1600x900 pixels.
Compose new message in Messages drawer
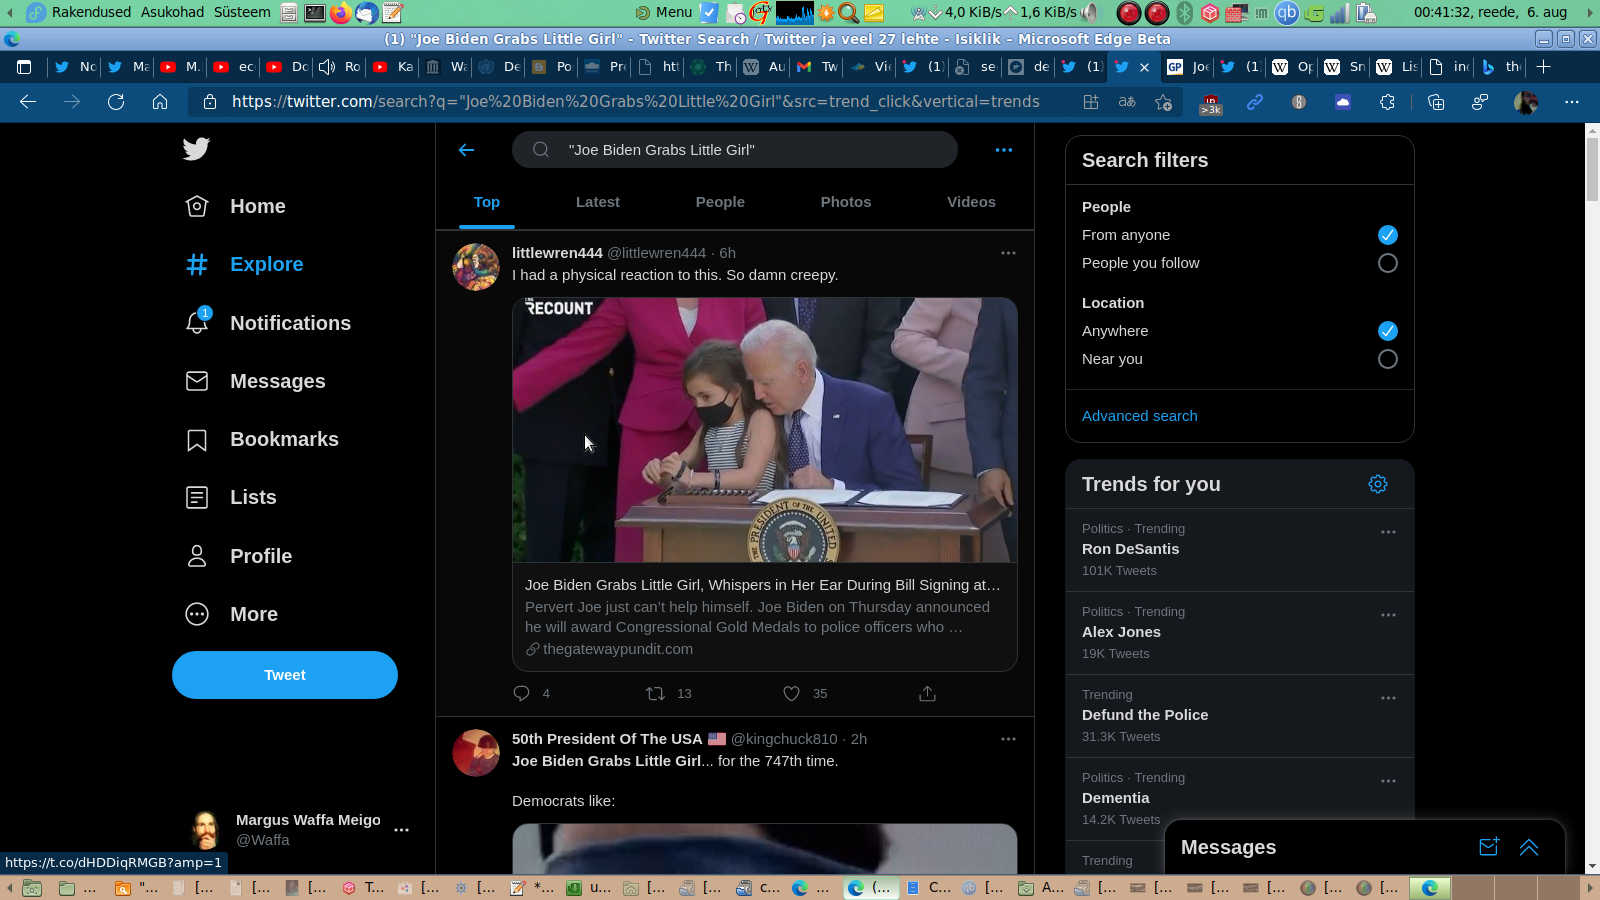coord(1489,847)
